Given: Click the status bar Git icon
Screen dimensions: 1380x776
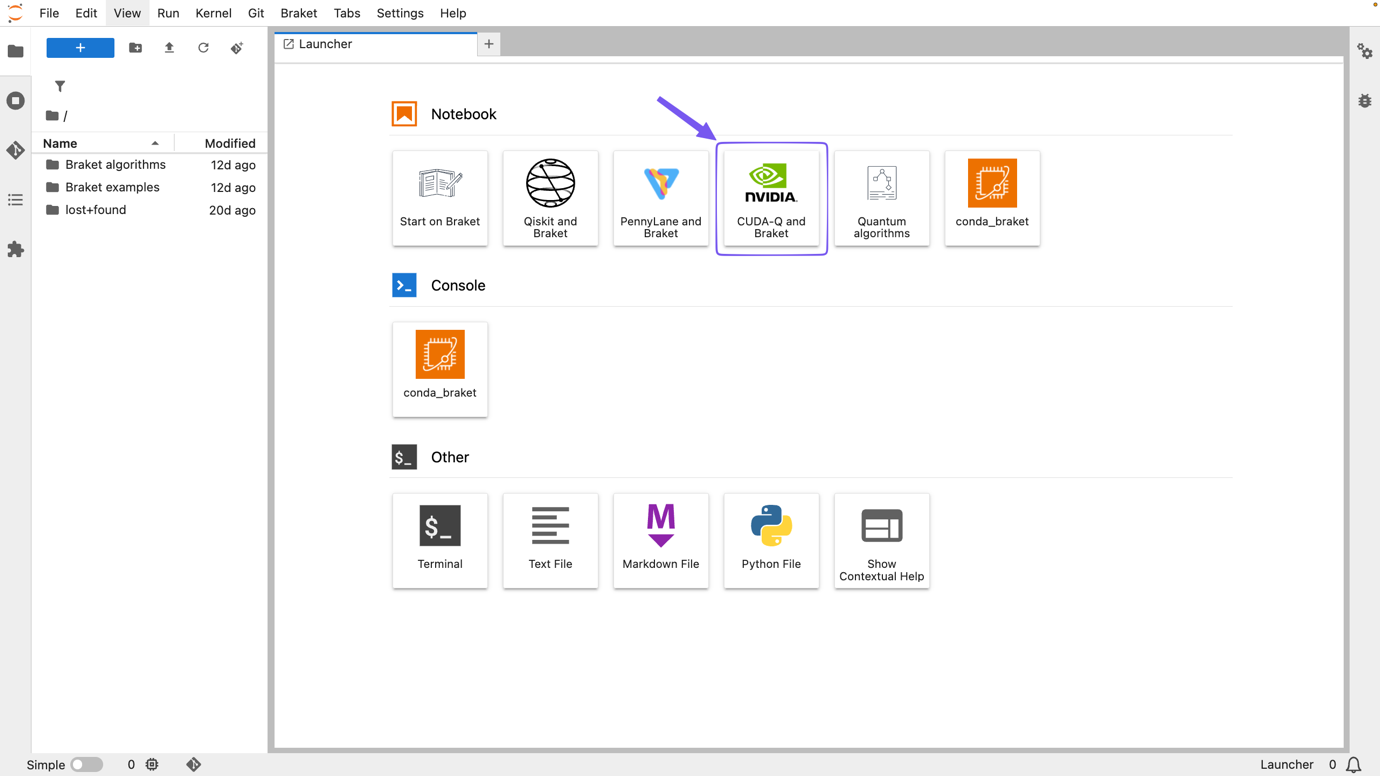Looking at the screenshot, I should [x=194, y=765].
